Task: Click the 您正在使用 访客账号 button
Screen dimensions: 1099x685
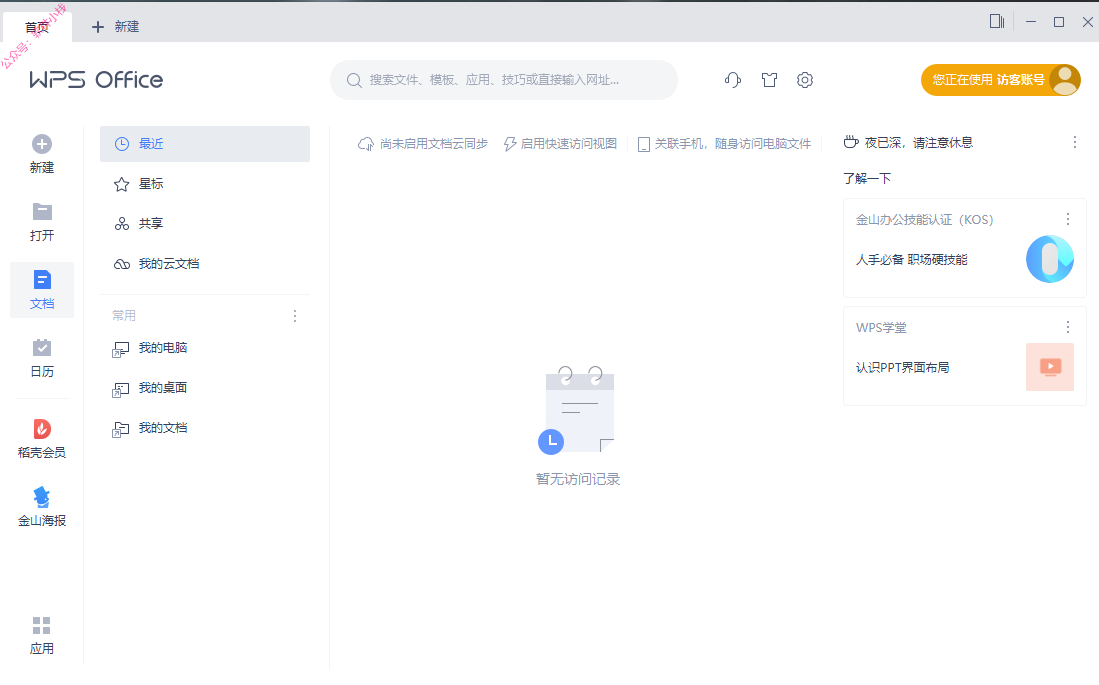Action: [1000, 80]
